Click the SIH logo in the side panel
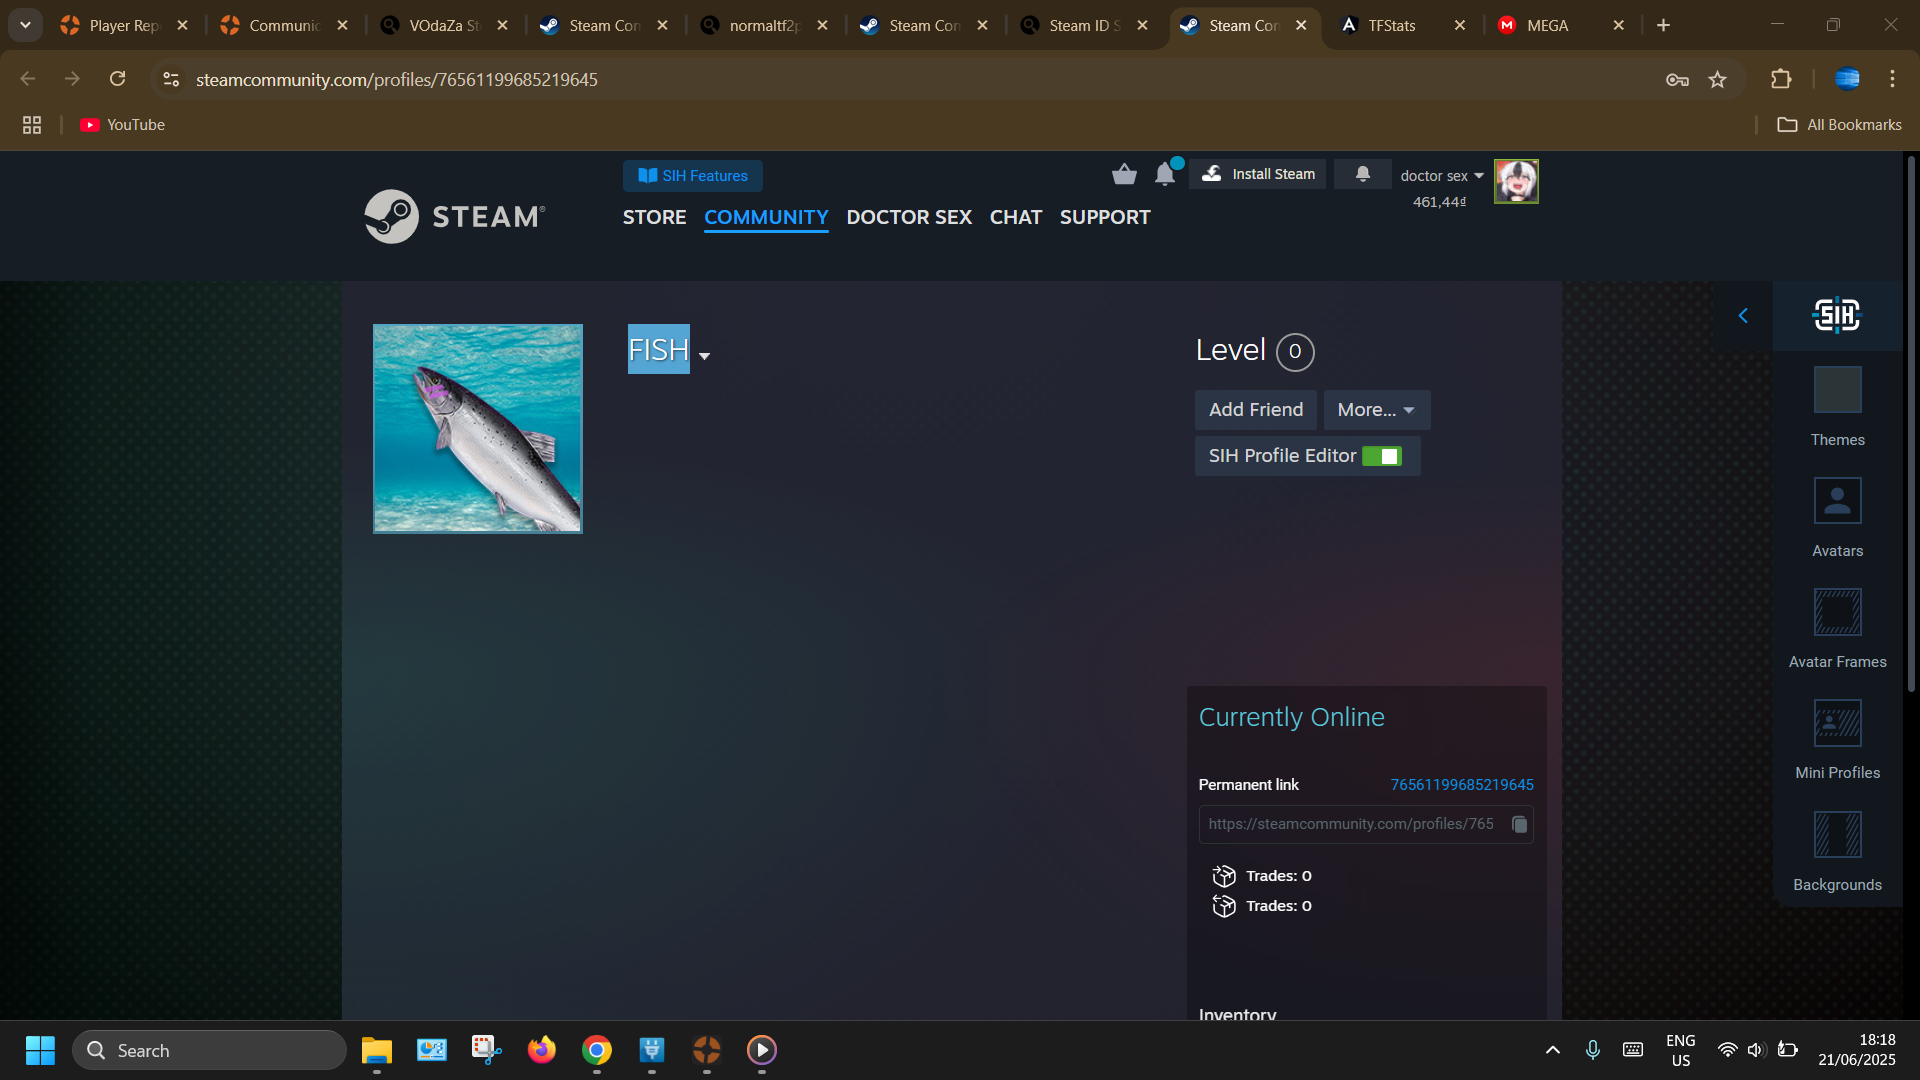 pyautogui.click(x=1837, y=316)
